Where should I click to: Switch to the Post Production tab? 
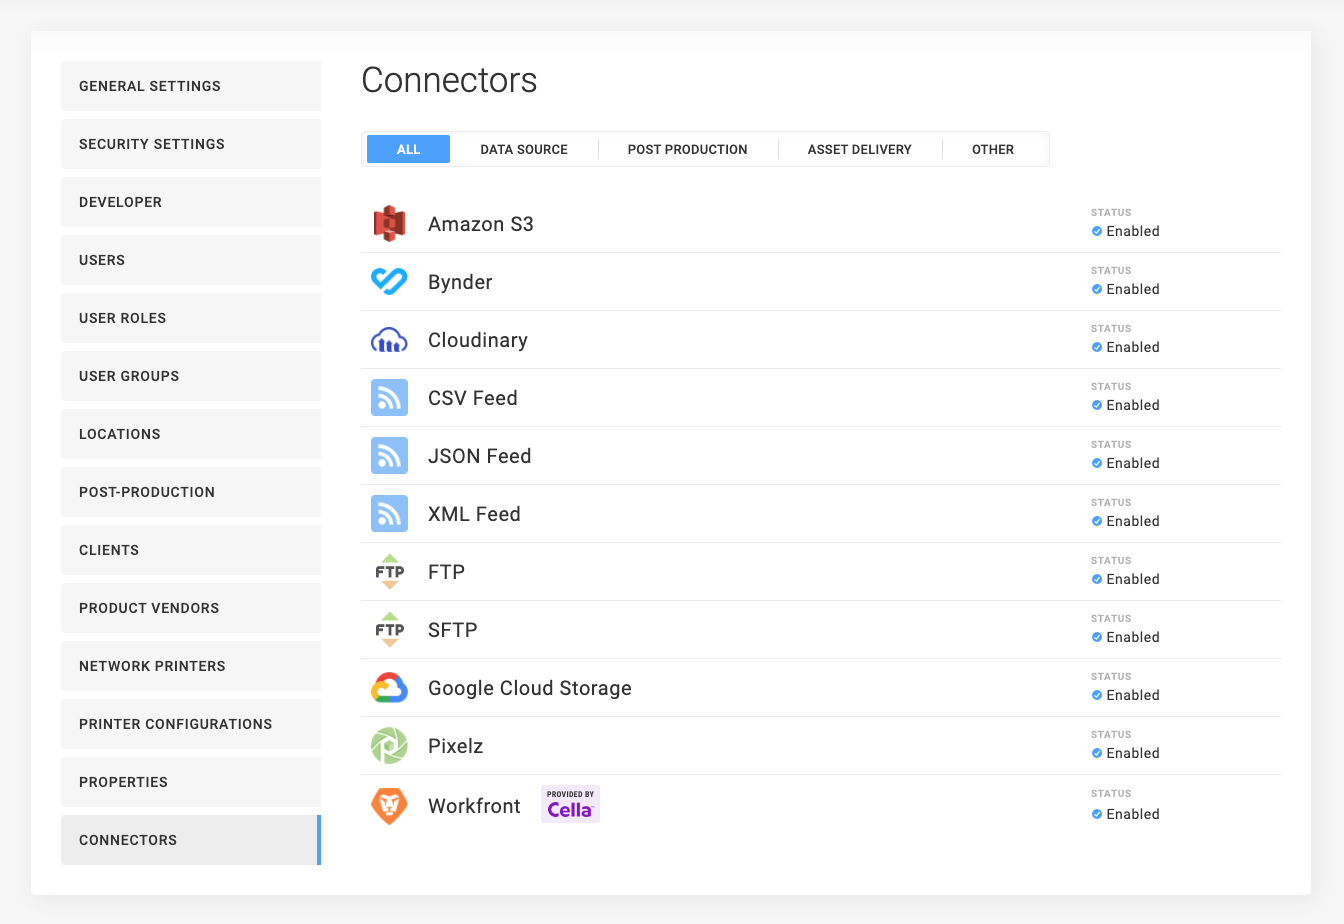click(x=687, y=149)
